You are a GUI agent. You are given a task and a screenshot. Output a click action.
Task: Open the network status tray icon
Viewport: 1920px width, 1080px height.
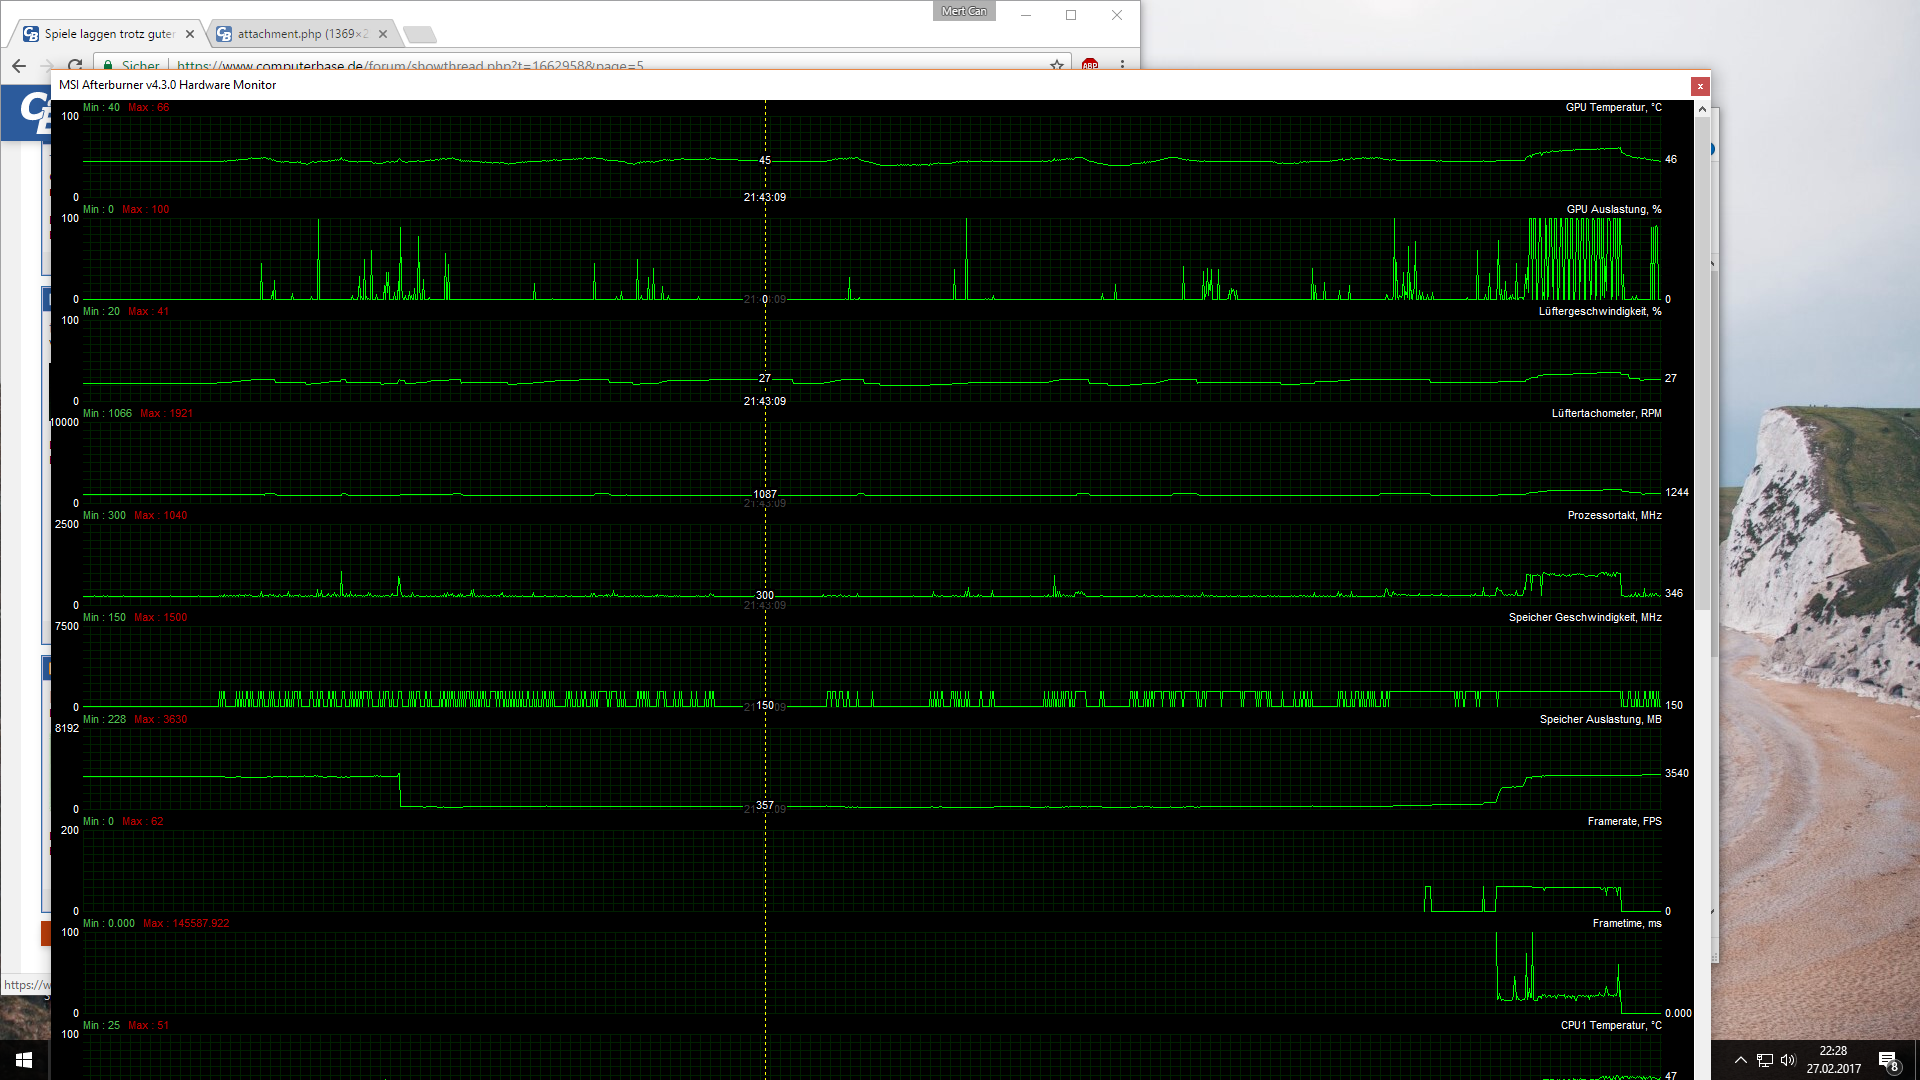pos(1765,1060)
